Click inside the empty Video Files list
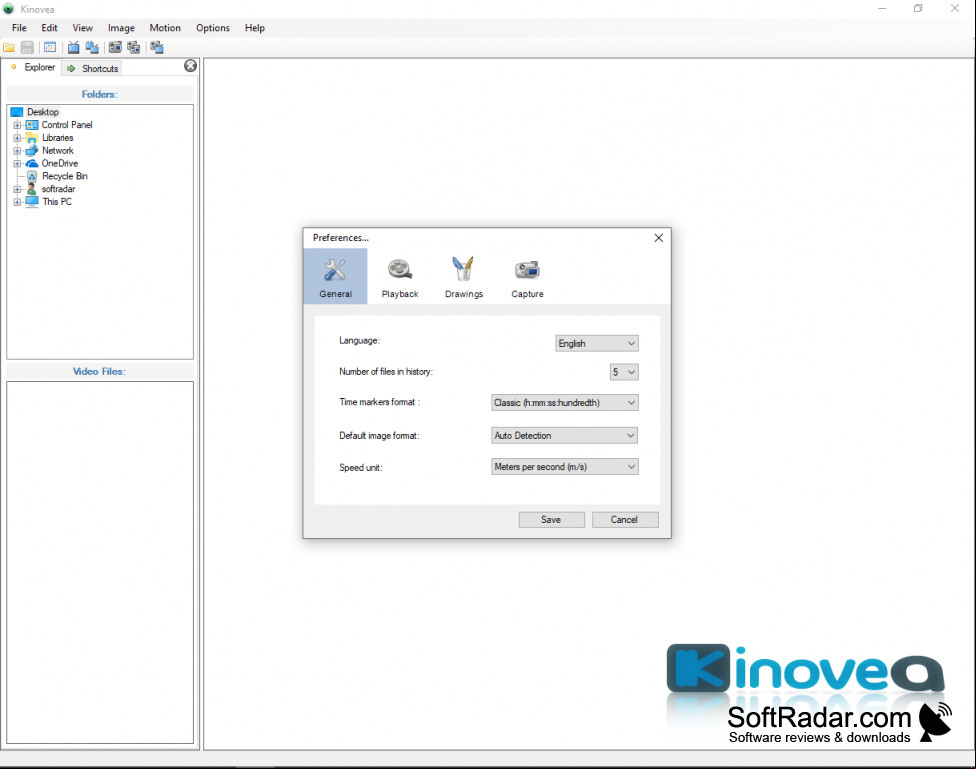Screen dimensions: 976x769 100,562
